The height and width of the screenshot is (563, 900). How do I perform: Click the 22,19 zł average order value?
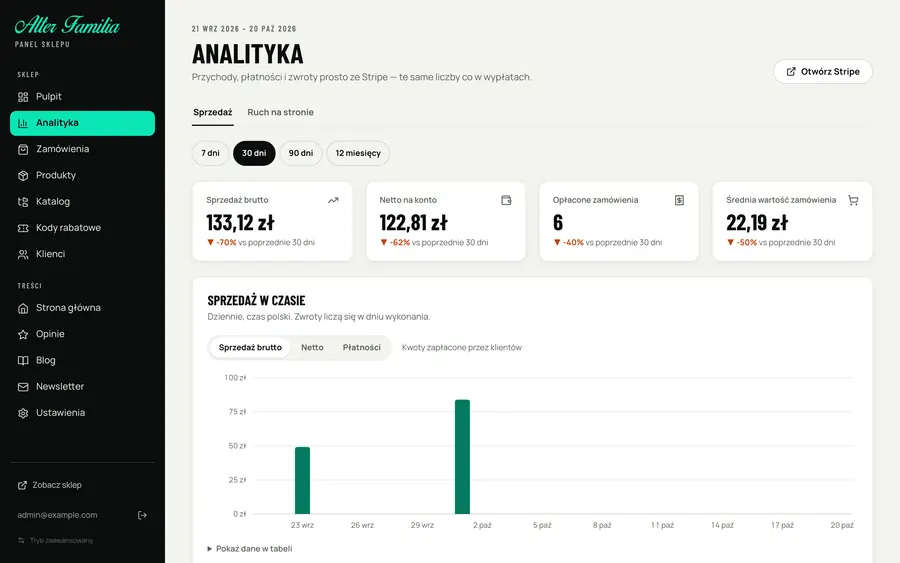[757, 223]
